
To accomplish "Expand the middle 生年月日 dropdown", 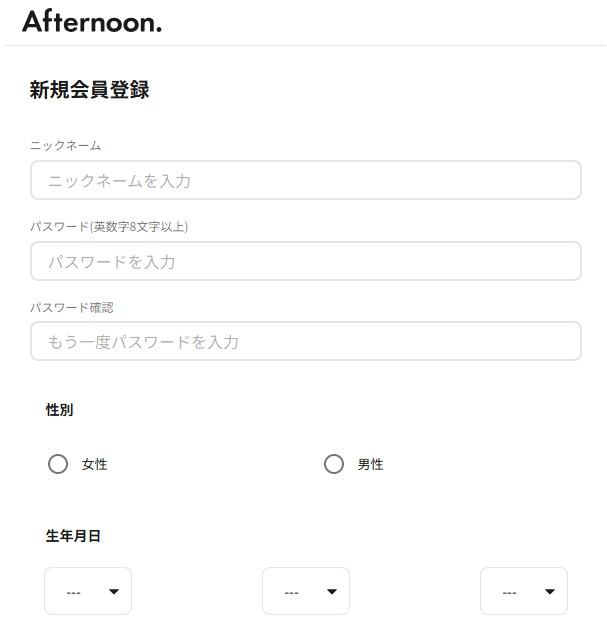I will pos(306,591).
